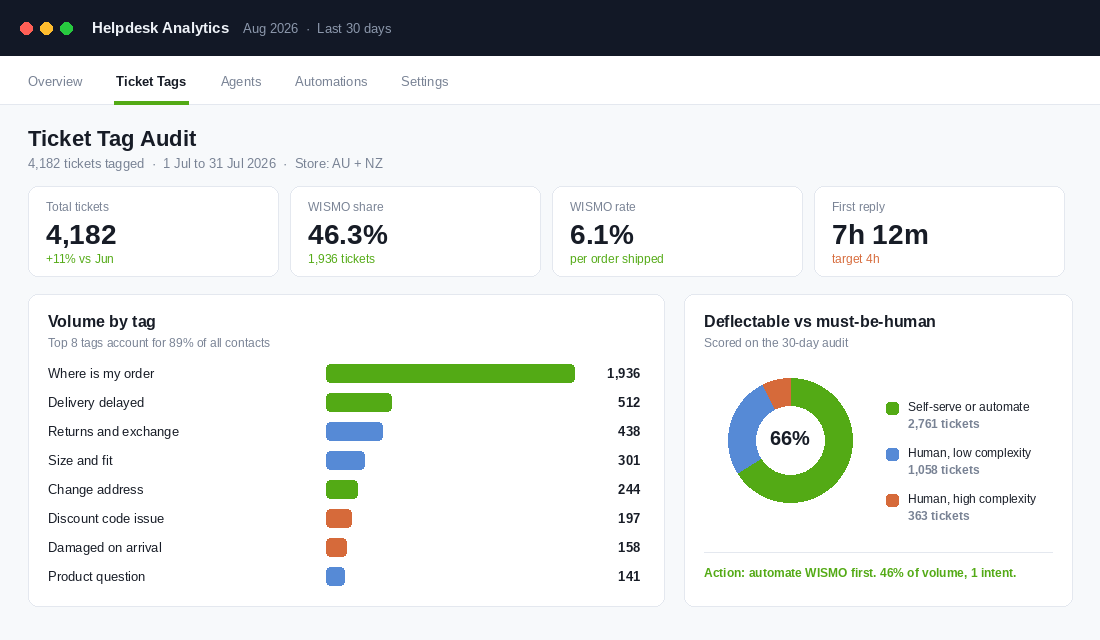Click the Delivery delayed green bar
1100x640 pixels.
(358, 403)
